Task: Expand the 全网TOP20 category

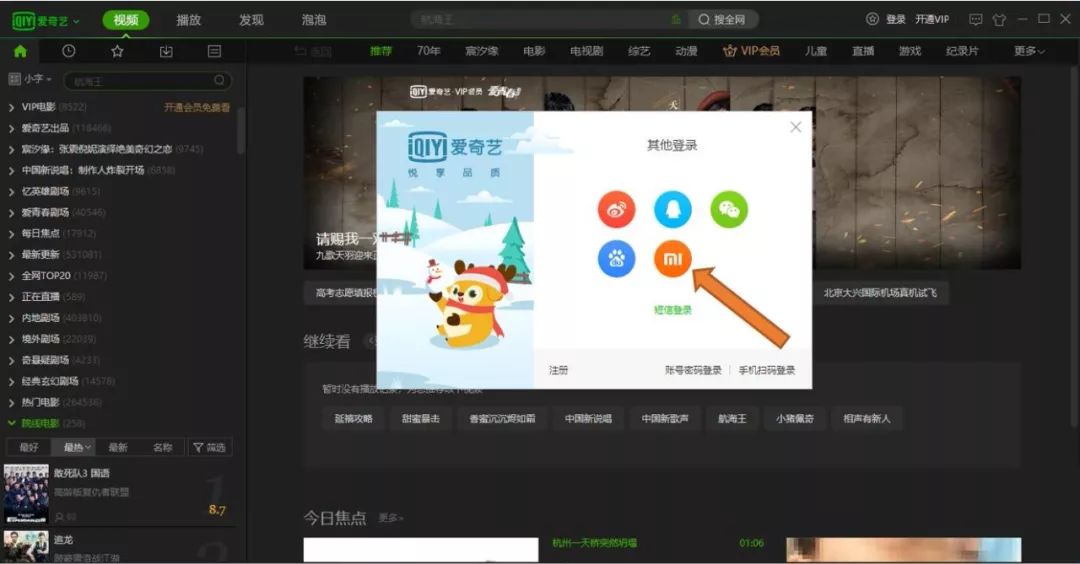Action: point(12,276)
